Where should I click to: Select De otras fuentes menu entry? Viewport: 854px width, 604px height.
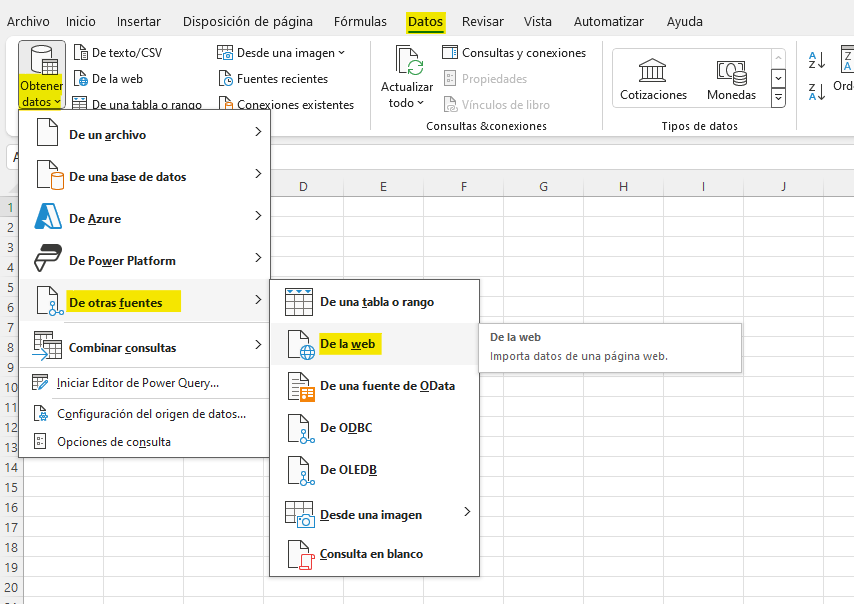point(144,301)
